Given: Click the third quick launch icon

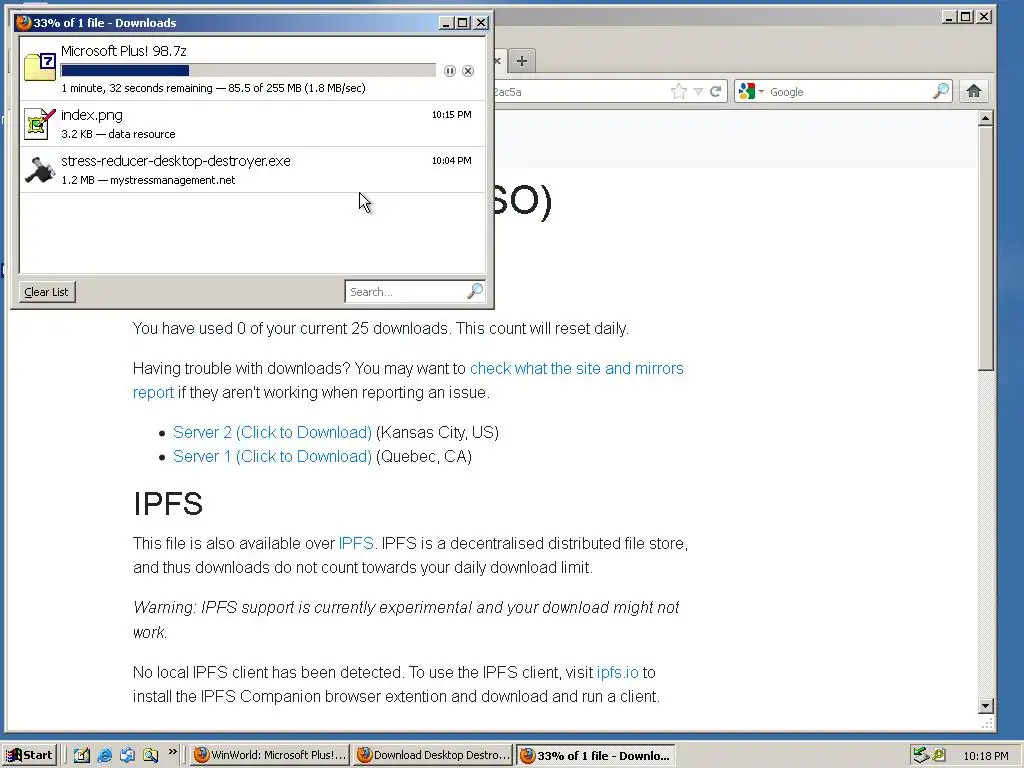Looking at the screenshot, I should (127, 755).
